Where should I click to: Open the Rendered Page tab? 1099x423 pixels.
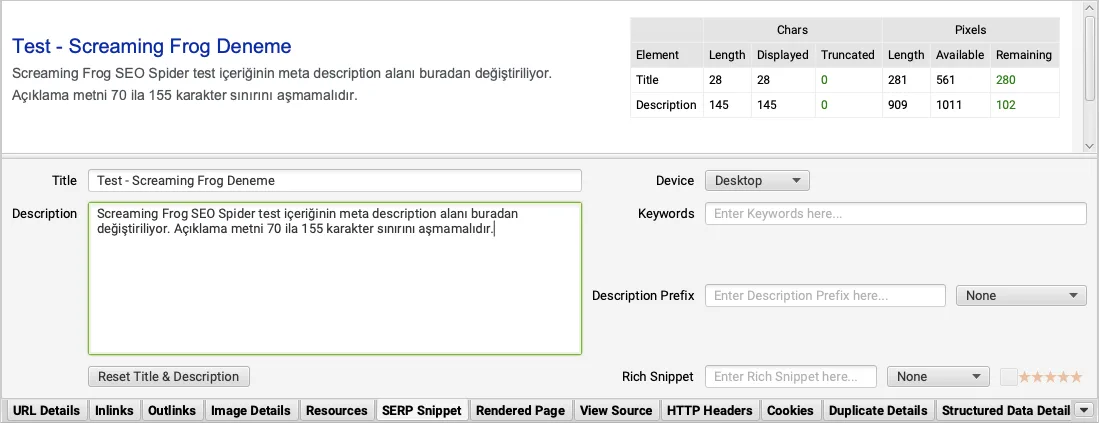[520, 410]
